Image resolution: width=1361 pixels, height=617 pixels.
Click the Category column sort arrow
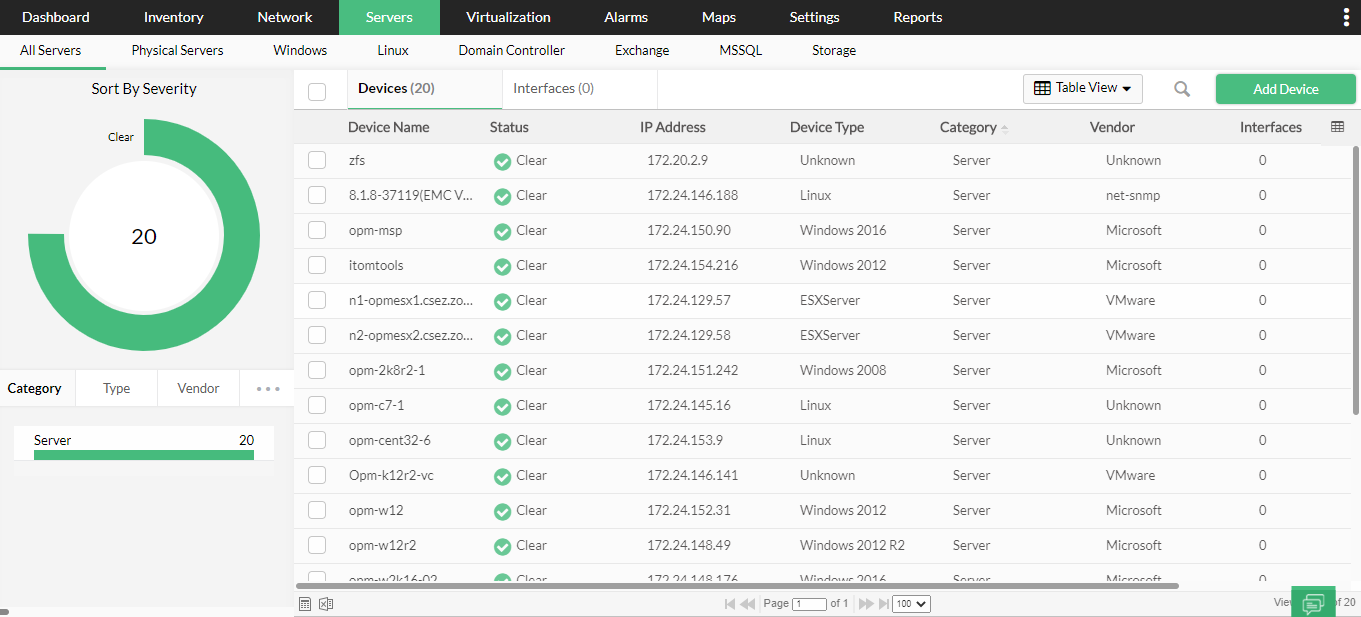coord(1004,128)
